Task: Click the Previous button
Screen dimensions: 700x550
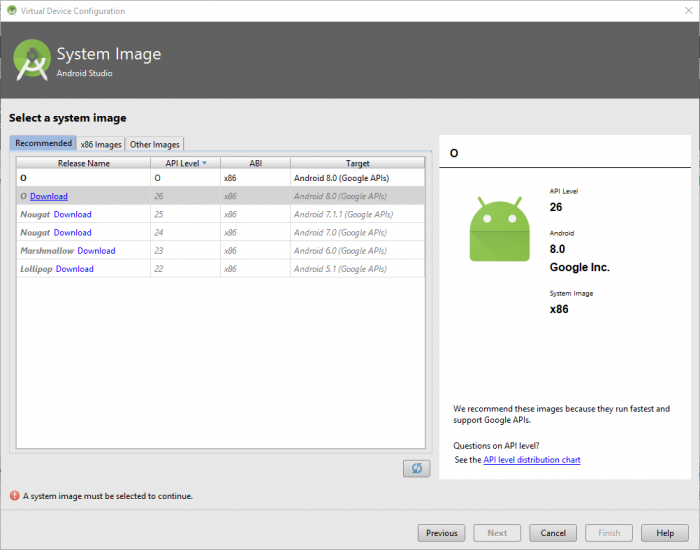Action: point(442,533)
